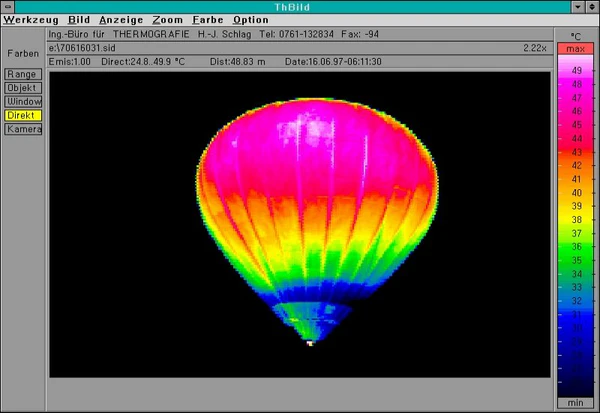Click the green 35 degree scale band
Screen dimensions: 600x413
576,259
